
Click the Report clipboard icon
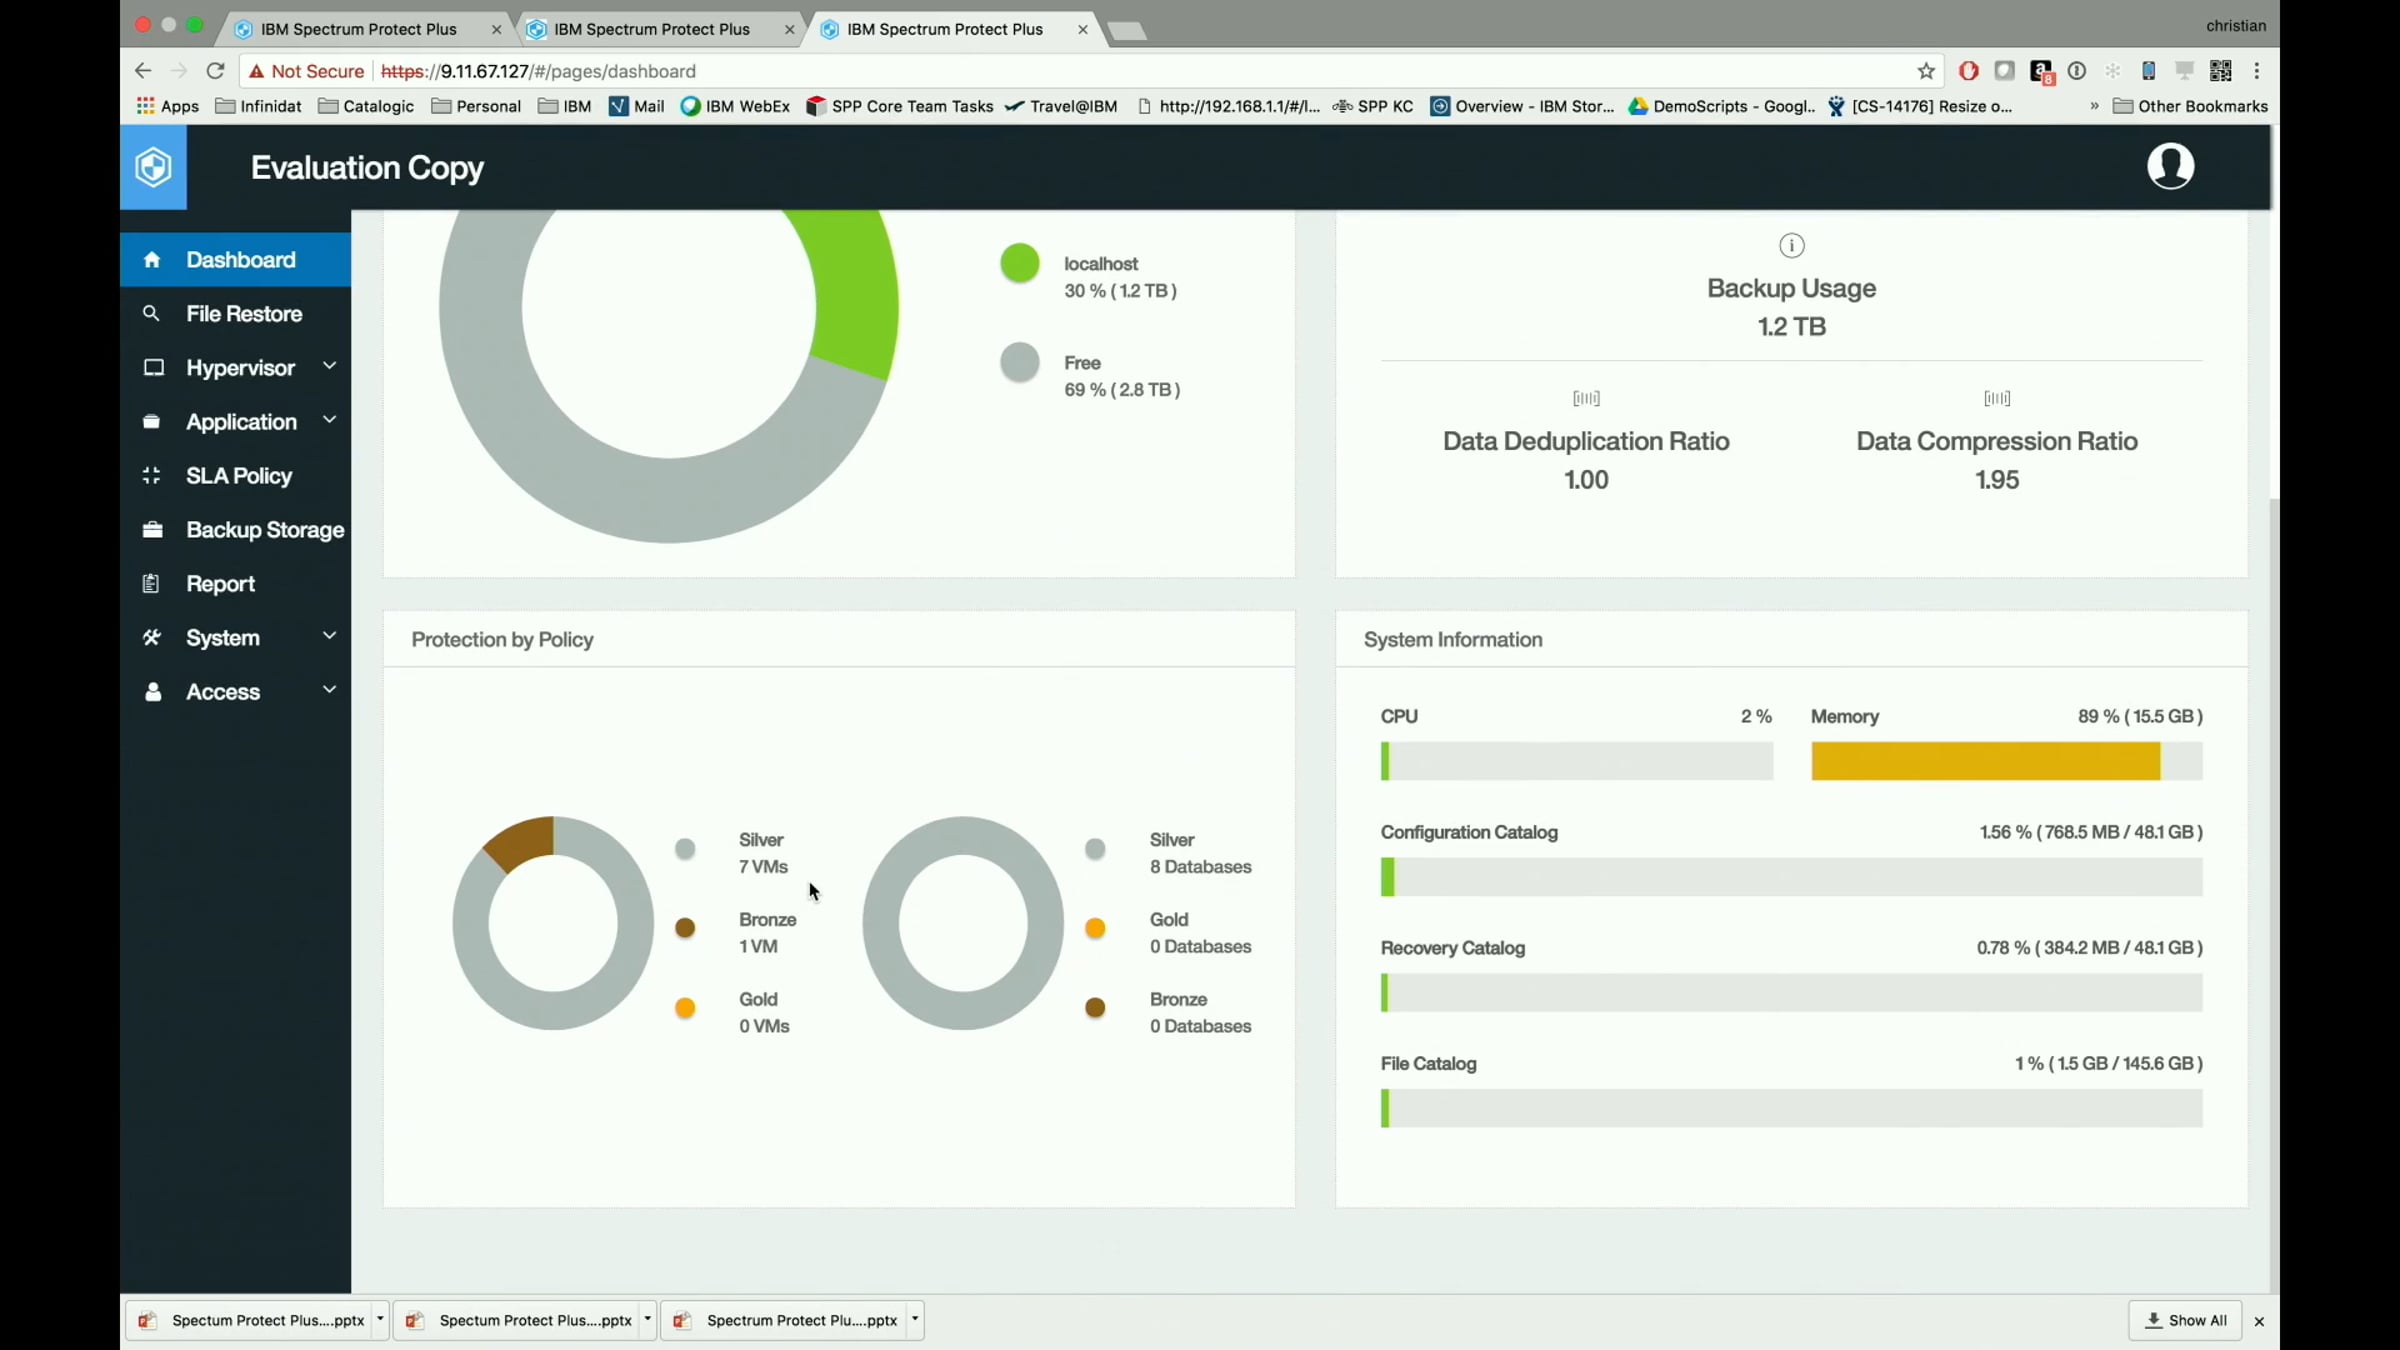coord(151,584)
